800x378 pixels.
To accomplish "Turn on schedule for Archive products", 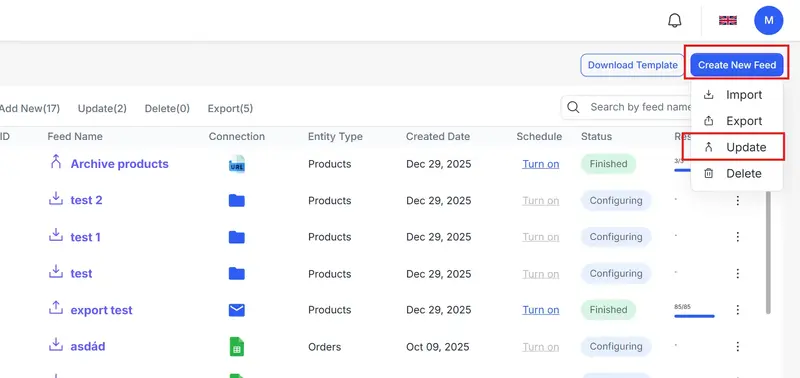I will 541,164.
